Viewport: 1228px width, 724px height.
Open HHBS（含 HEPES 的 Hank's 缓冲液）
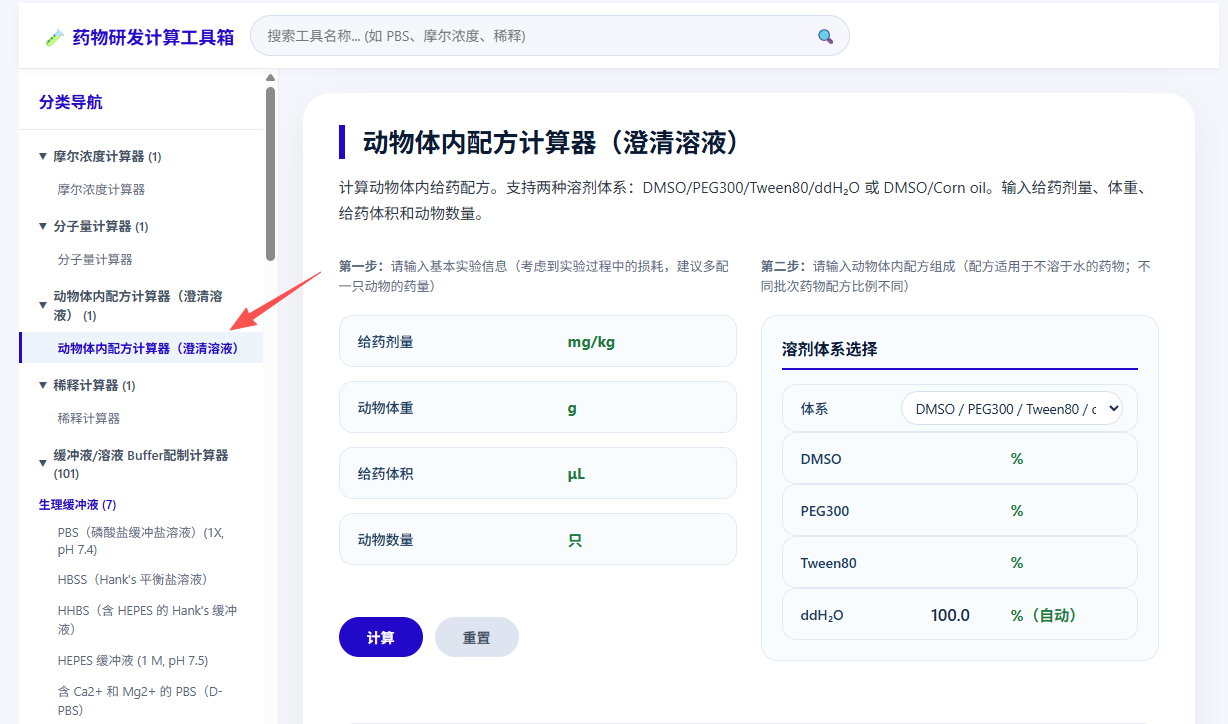coord(148,619)
